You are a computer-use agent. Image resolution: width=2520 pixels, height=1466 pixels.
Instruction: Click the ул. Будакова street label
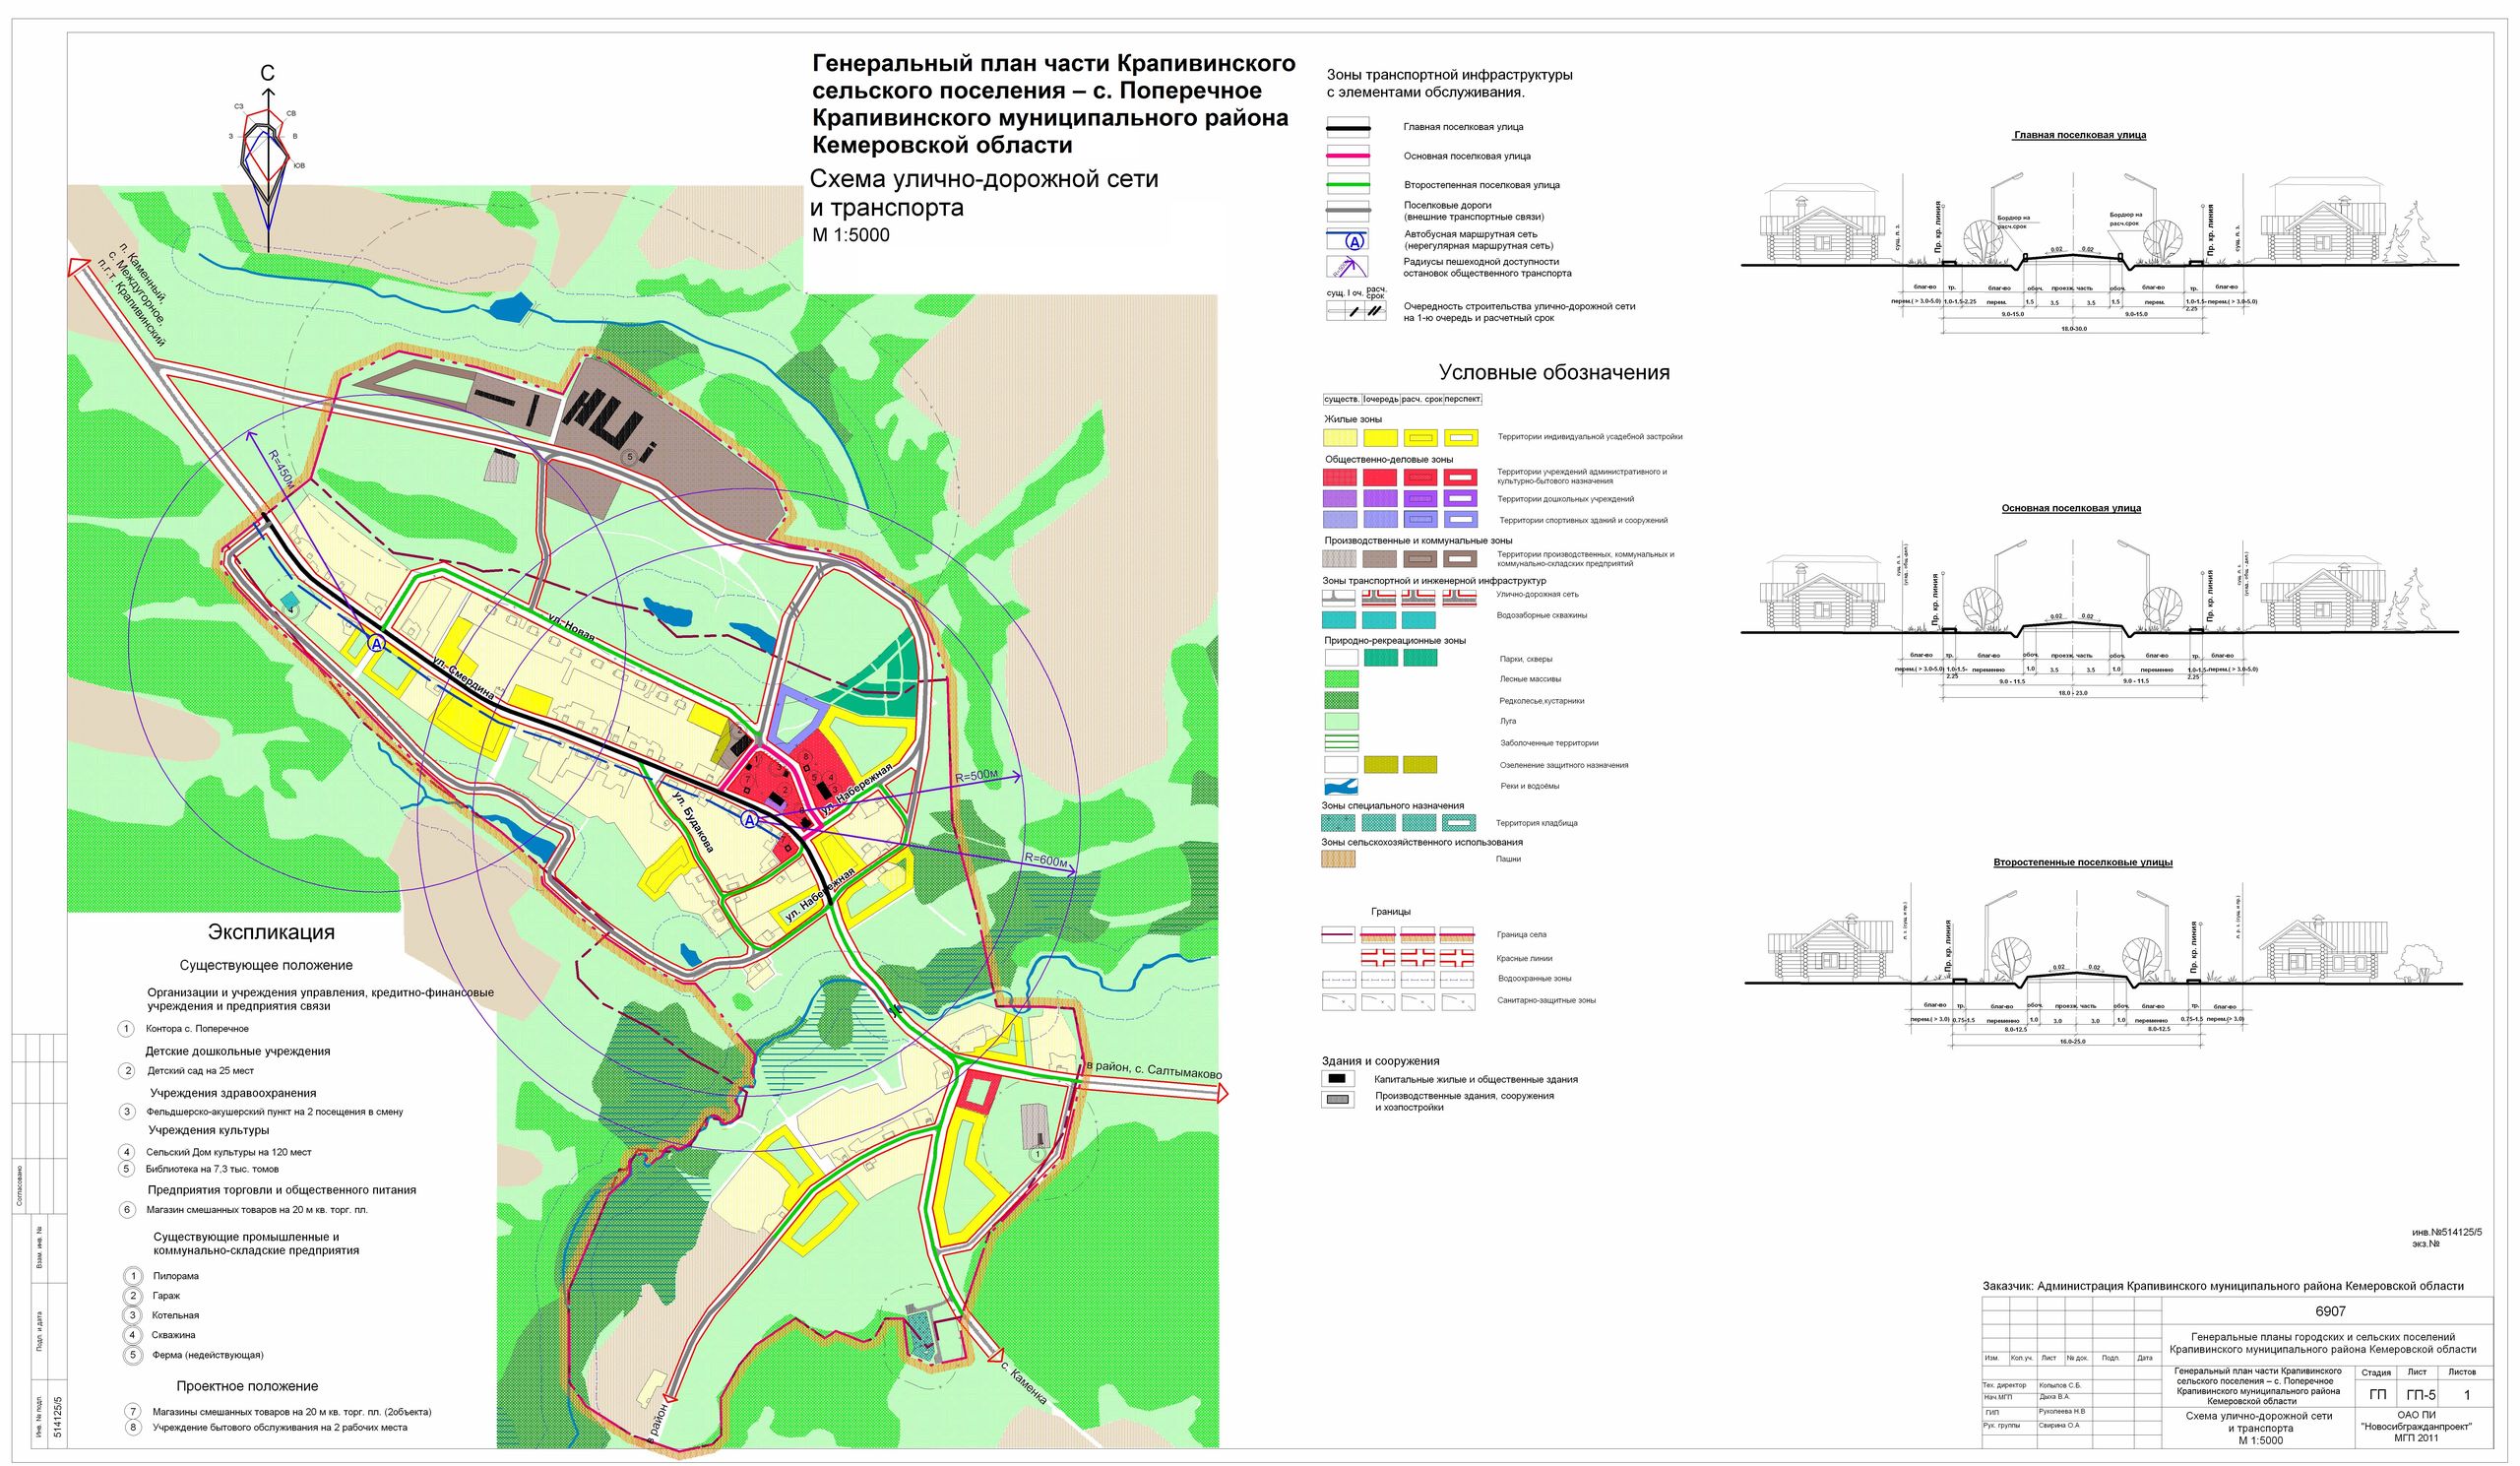[692, 822]
